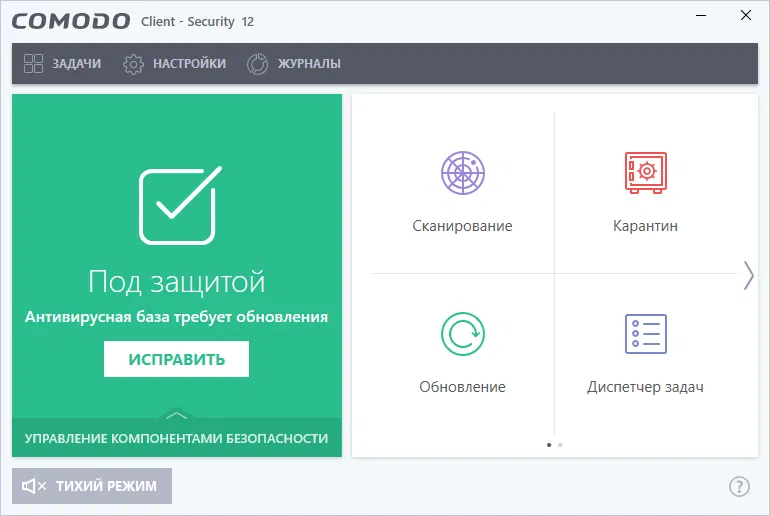
Task: Click the upward chevron above the security components bar
Action: pos(176,415)
